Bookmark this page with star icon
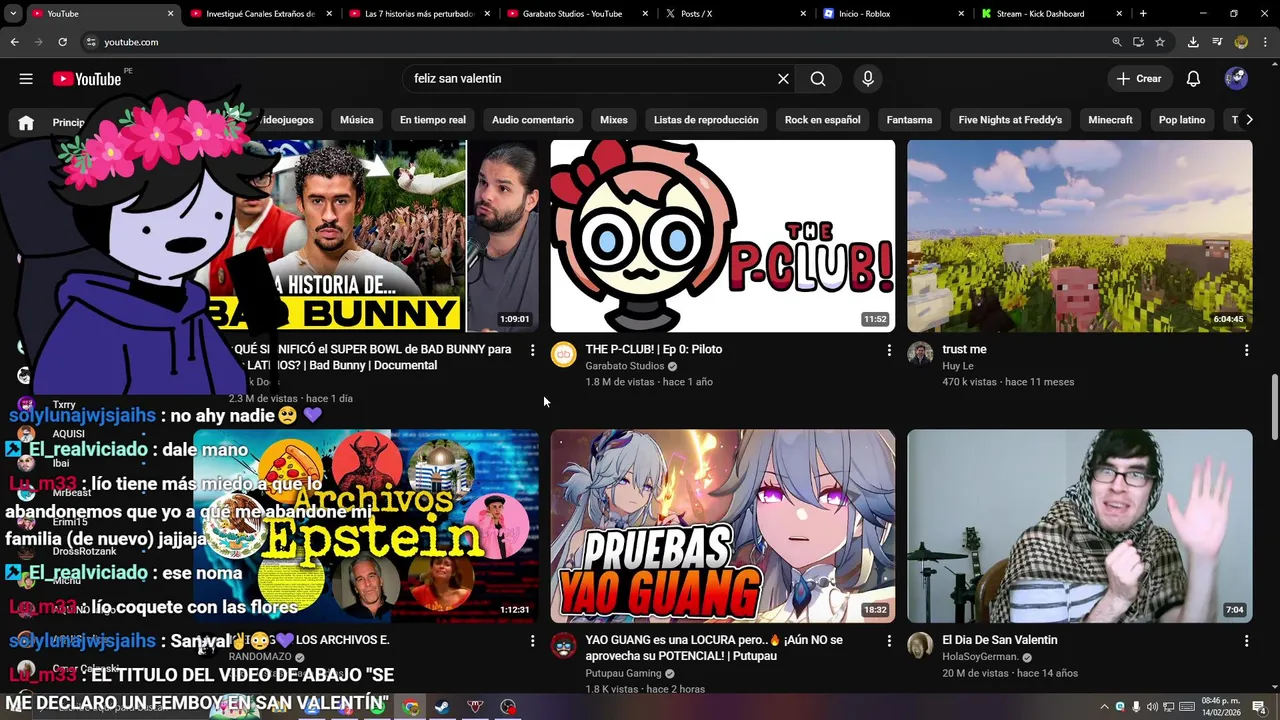Screen dimensions: 1280x720 1160,42
